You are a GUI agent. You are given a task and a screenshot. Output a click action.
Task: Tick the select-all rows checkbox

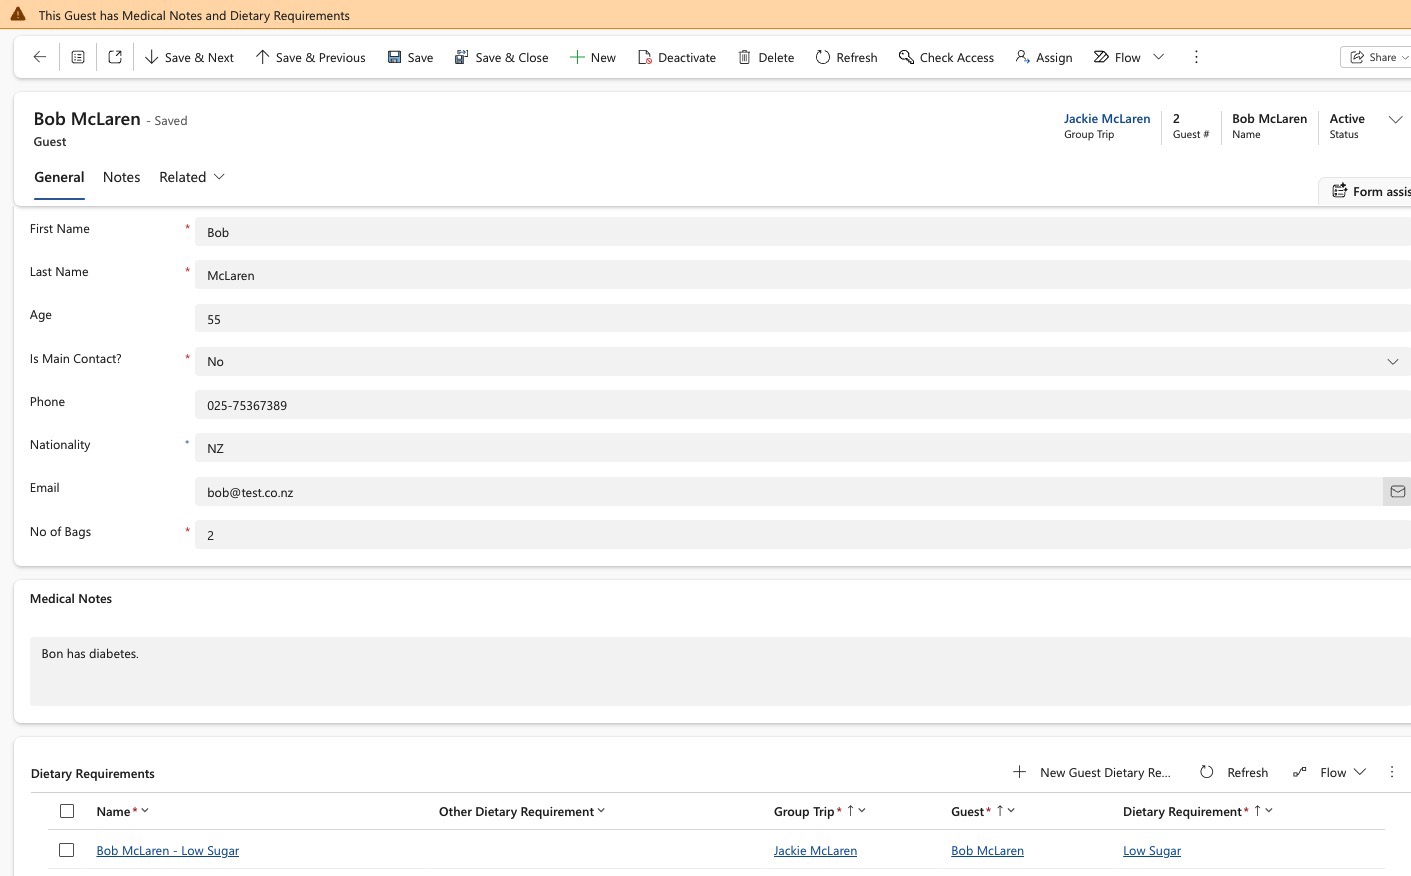coord(67,811)
